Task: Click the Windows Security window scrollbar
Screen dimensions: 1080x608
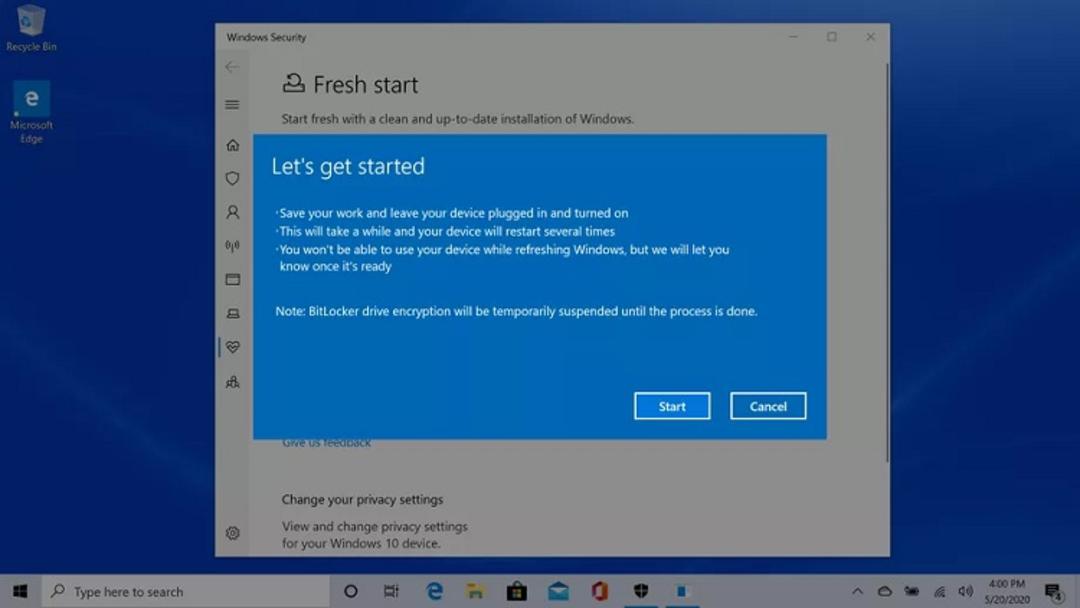Action: [887, 262]
